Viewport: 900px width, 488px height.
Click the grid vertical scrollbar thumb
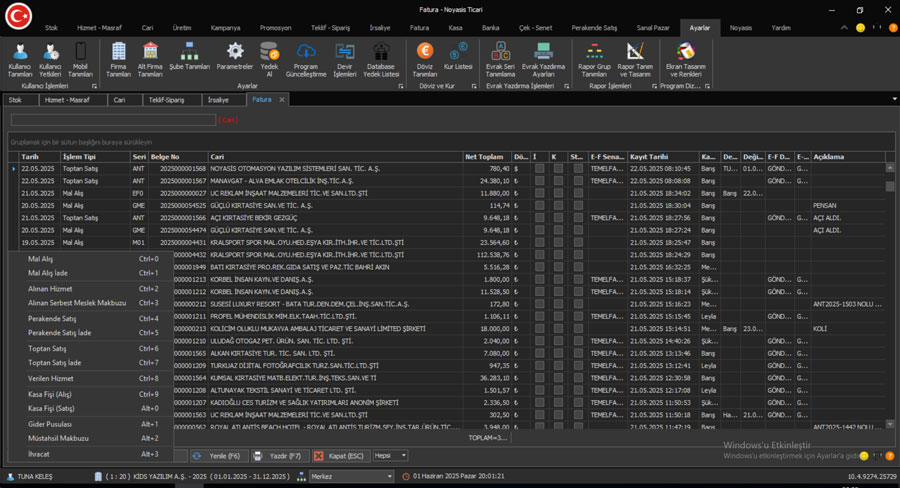[x=890, y=186]
